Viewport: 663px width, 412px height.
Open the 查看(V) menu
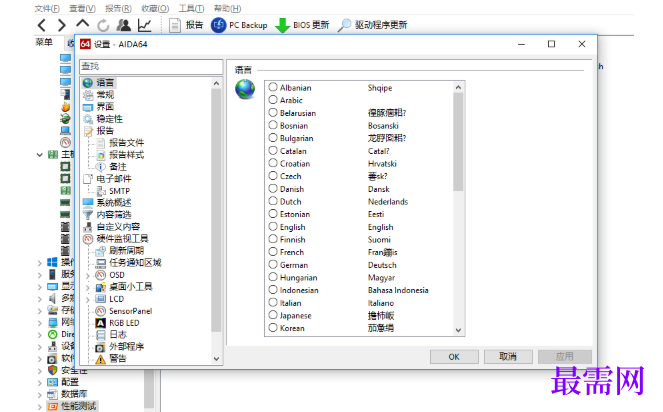pyautogui.click(x=82, y=8)
